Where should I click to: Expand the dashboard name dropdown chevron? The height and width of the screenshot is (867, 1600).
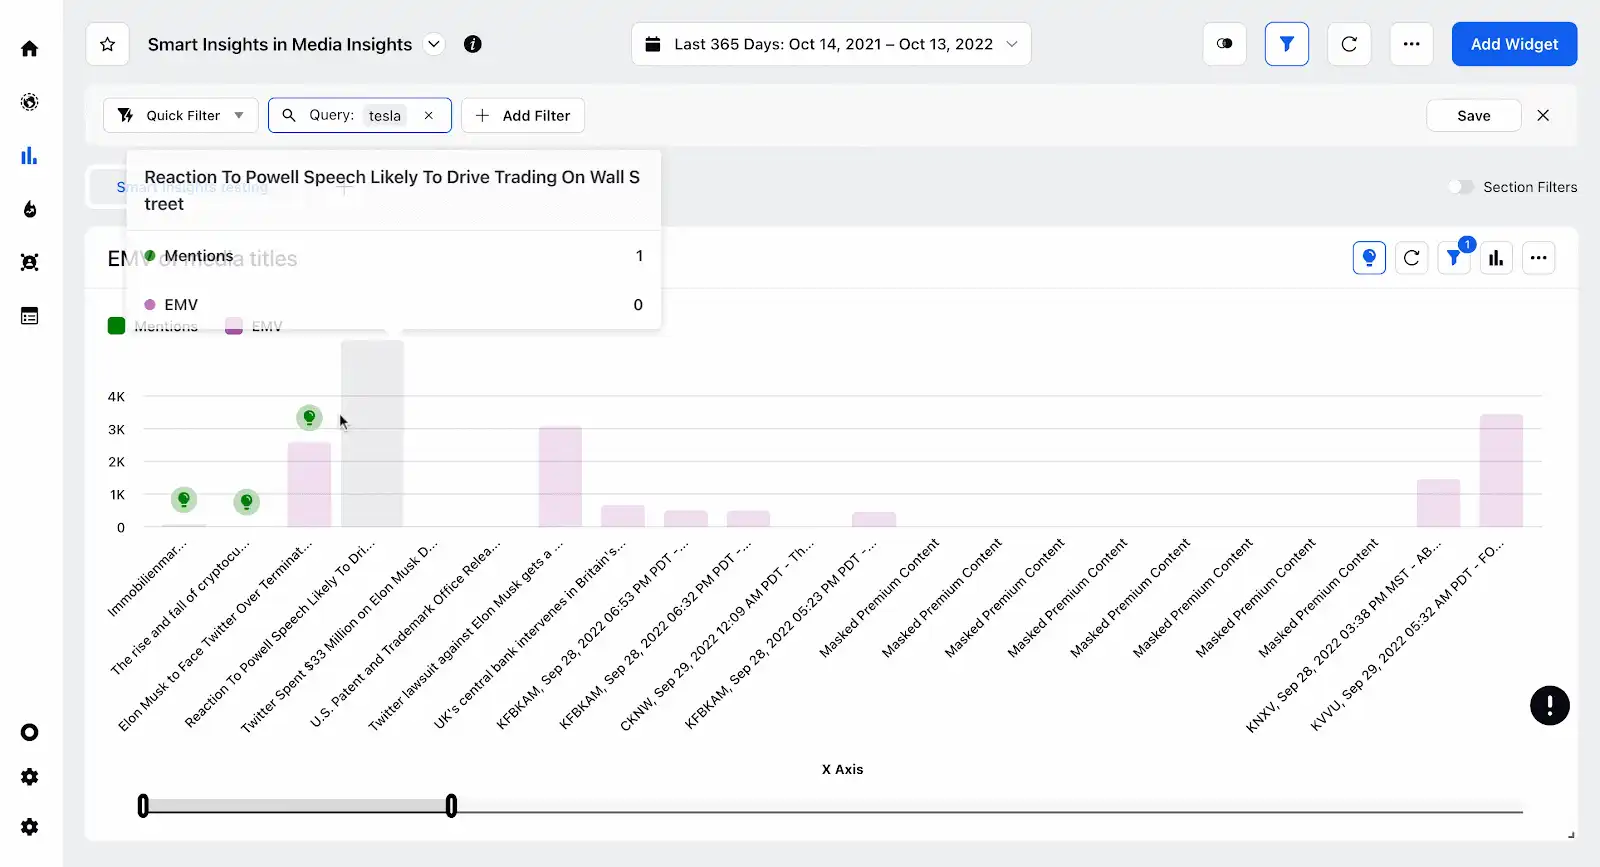[x=434, y=44]
